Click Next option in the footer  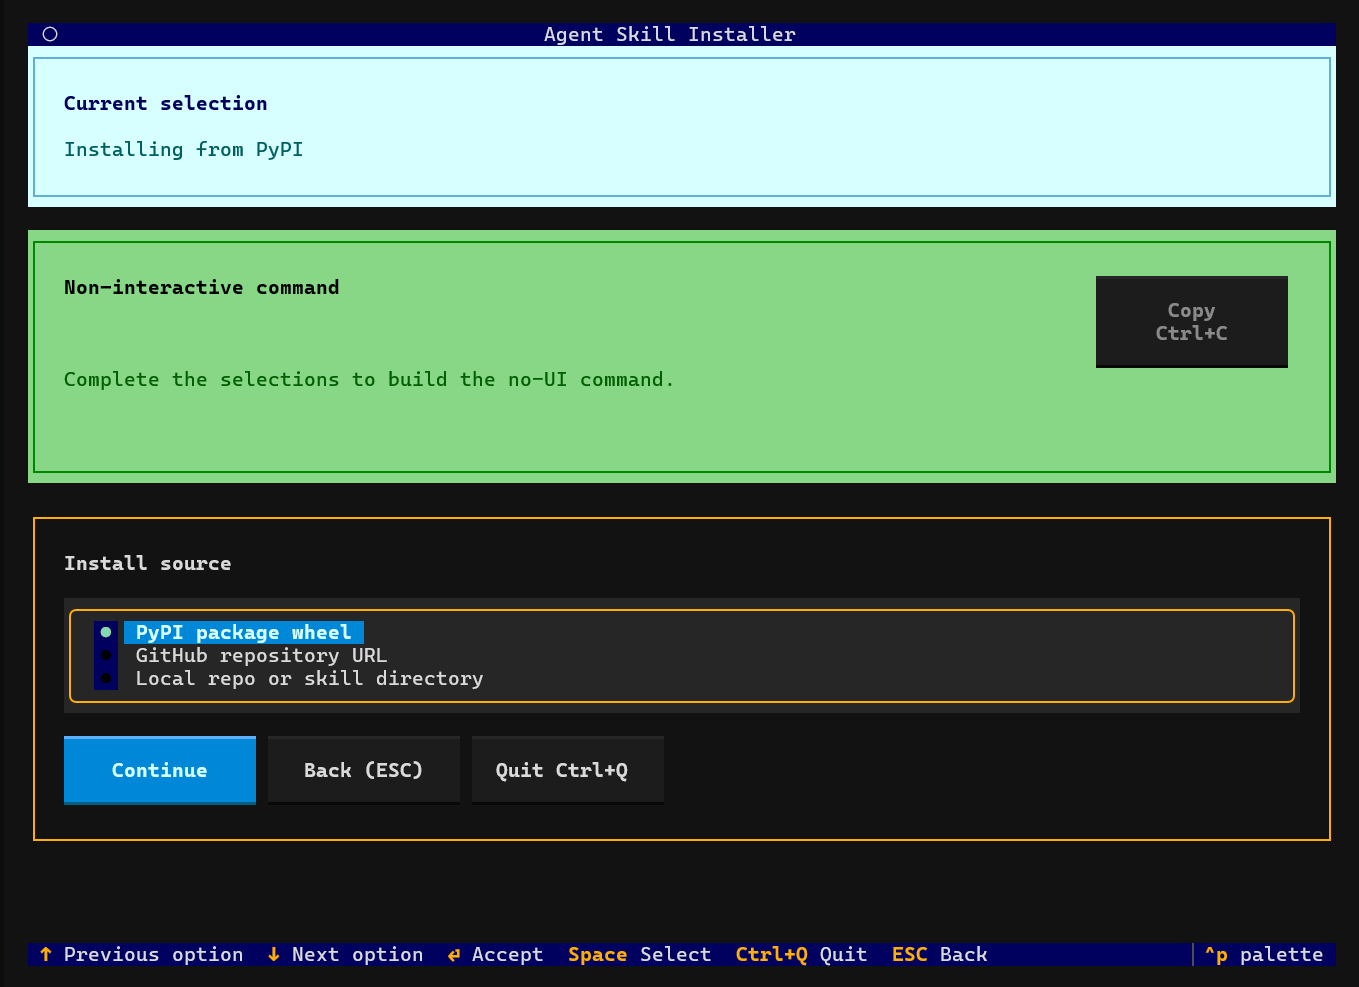click(x=345, y=954)
